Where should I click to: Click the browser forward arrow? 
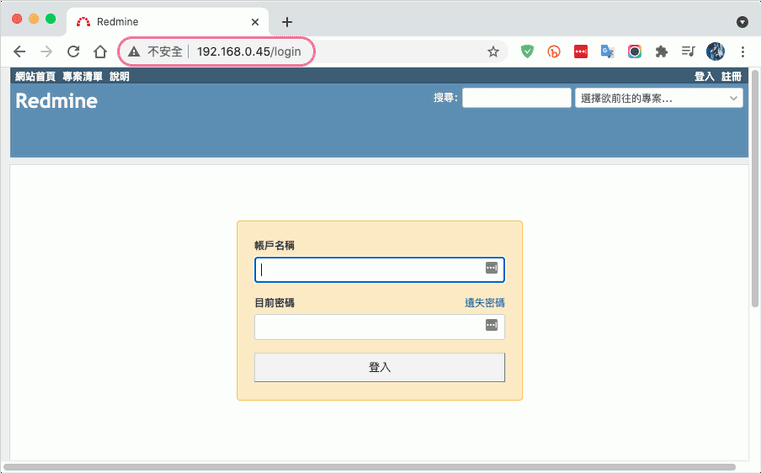pos(46,52)
